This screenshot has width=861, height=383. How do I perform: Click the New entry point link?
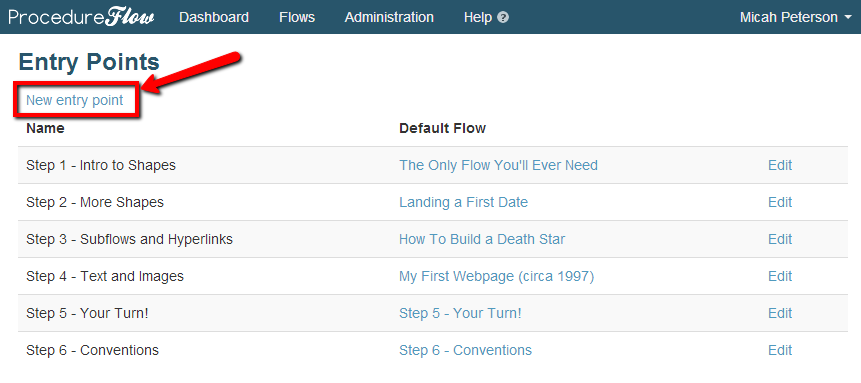[75, 101]
